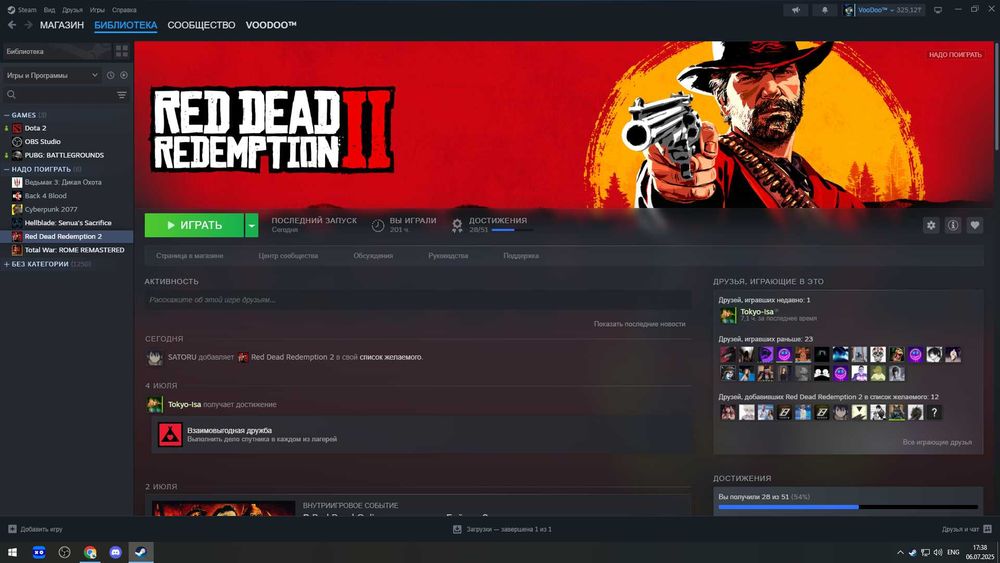The width and height of the screenshot is (1000, 563).
Task: Go back with the navigation back arrow
Action: (x=12, y=25)
